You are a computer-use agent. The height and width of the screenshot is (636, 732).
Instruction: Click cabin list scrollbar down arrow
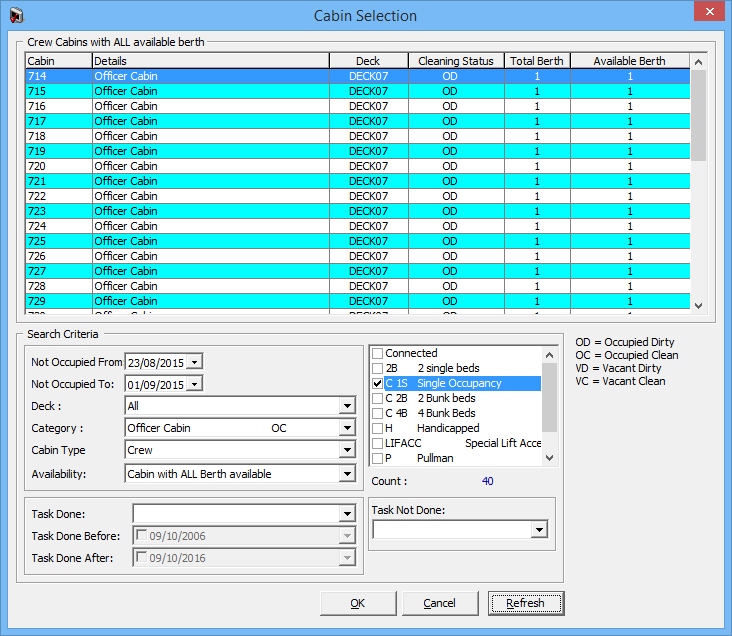pos(698,306)
